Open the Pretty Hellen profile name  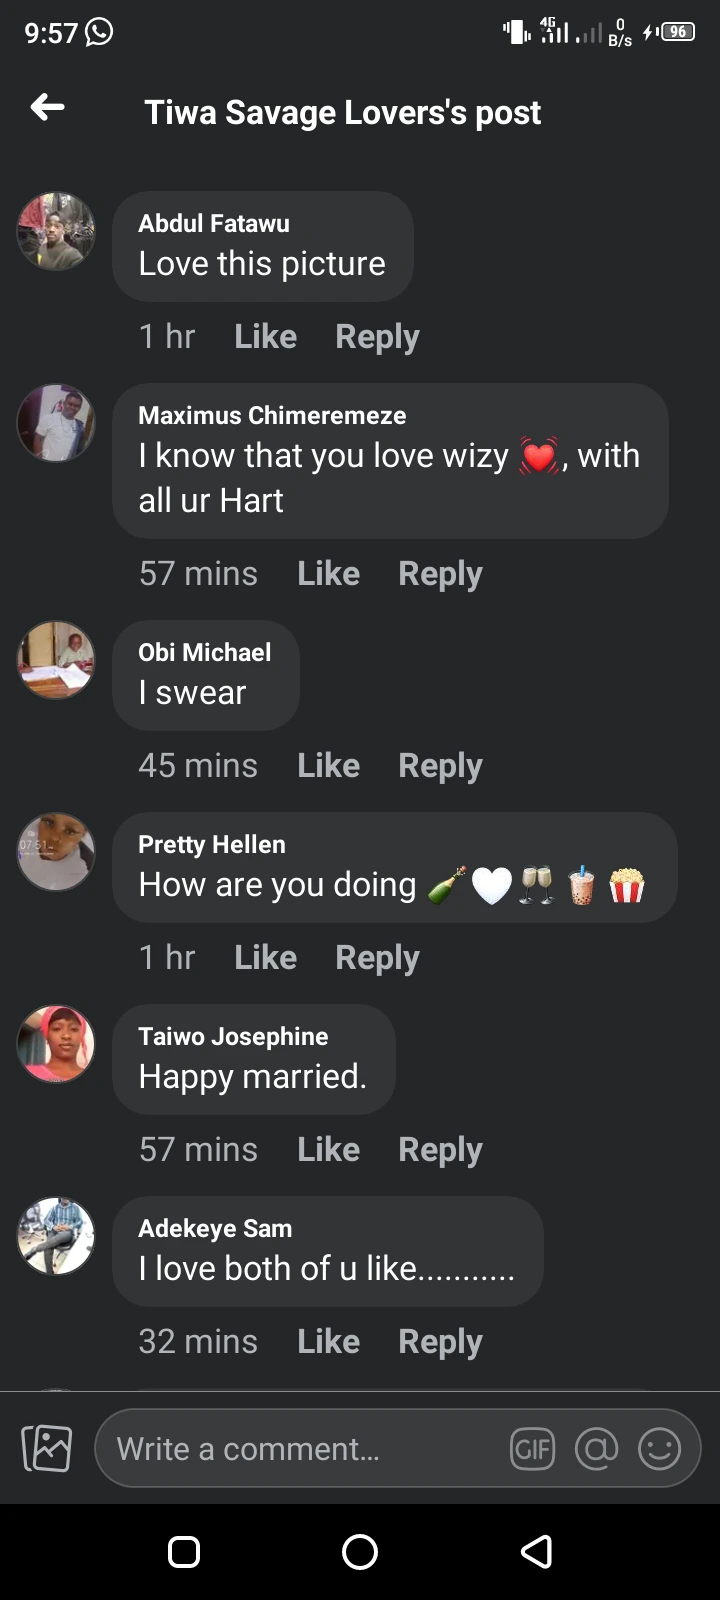[x=212, y=845]
